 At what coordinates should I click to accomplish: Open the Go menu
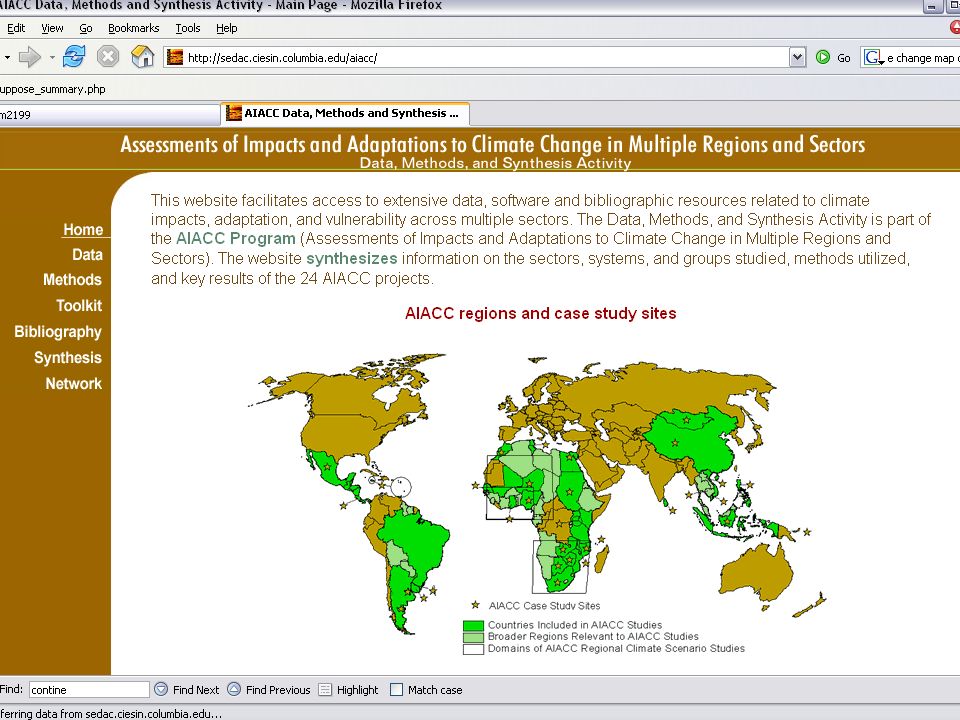[86, 28]
